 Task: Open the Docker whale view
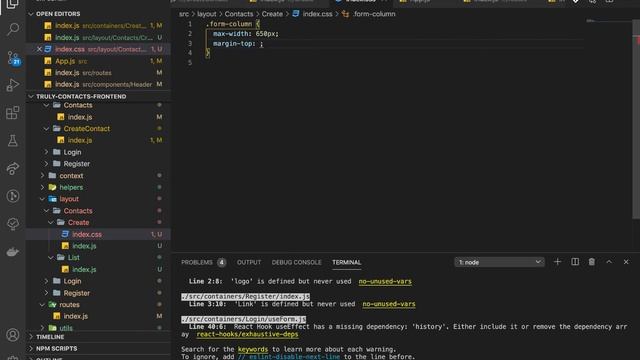[x=13, y=252]
